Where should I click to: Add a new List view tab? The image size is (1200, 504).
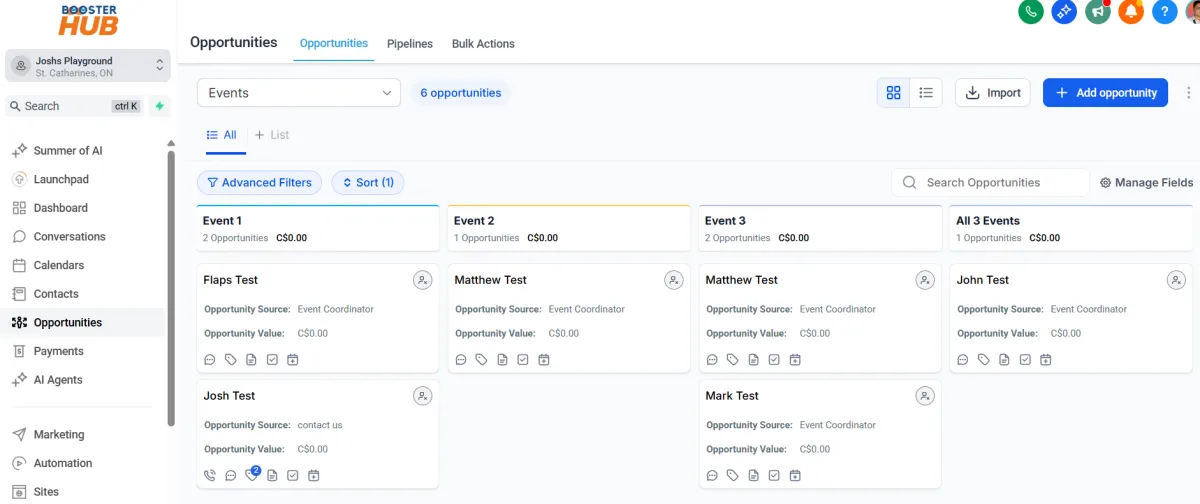point(272,135)
